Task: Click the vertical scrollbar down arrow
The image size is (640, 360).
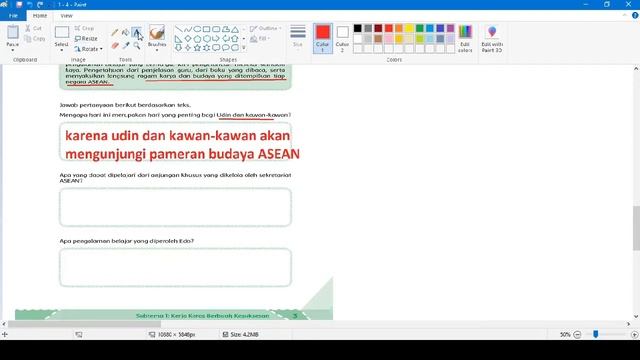Action: click(636, 316)
